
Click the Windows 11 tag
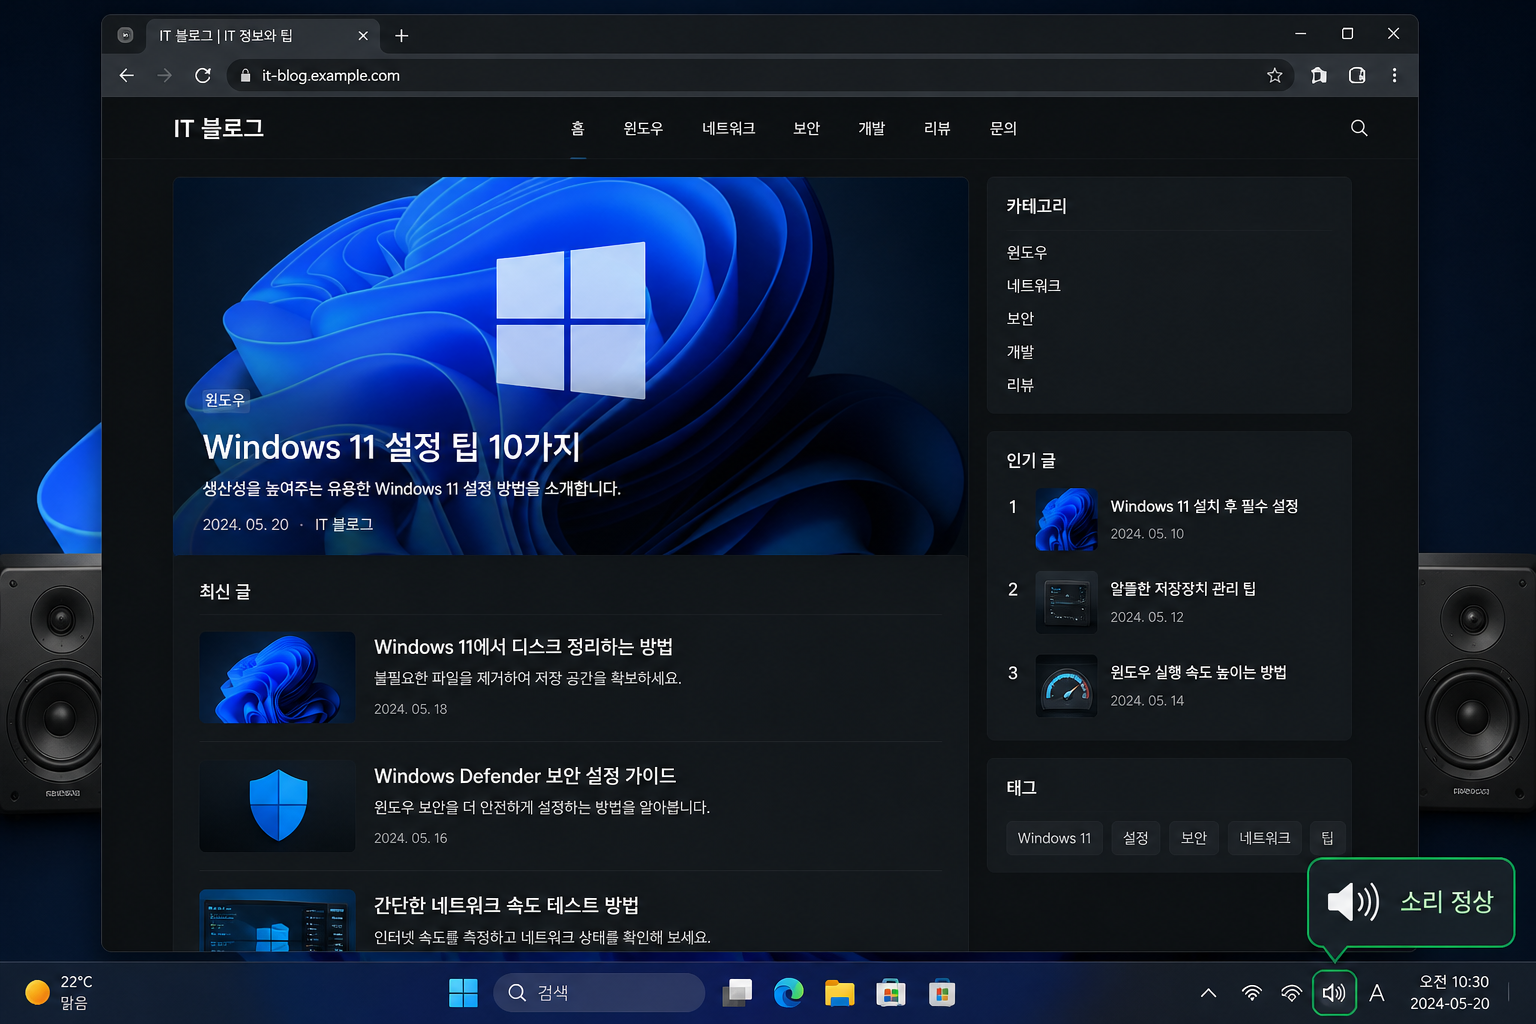[1054, 838]
